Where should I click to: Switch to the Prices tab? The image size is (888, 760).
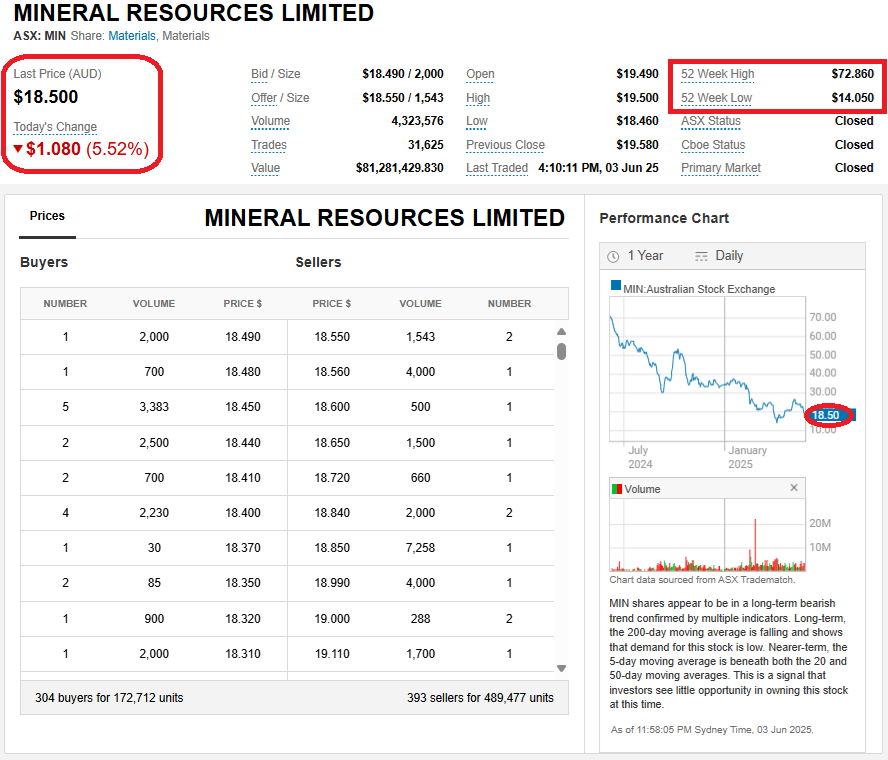click(47, 216)
